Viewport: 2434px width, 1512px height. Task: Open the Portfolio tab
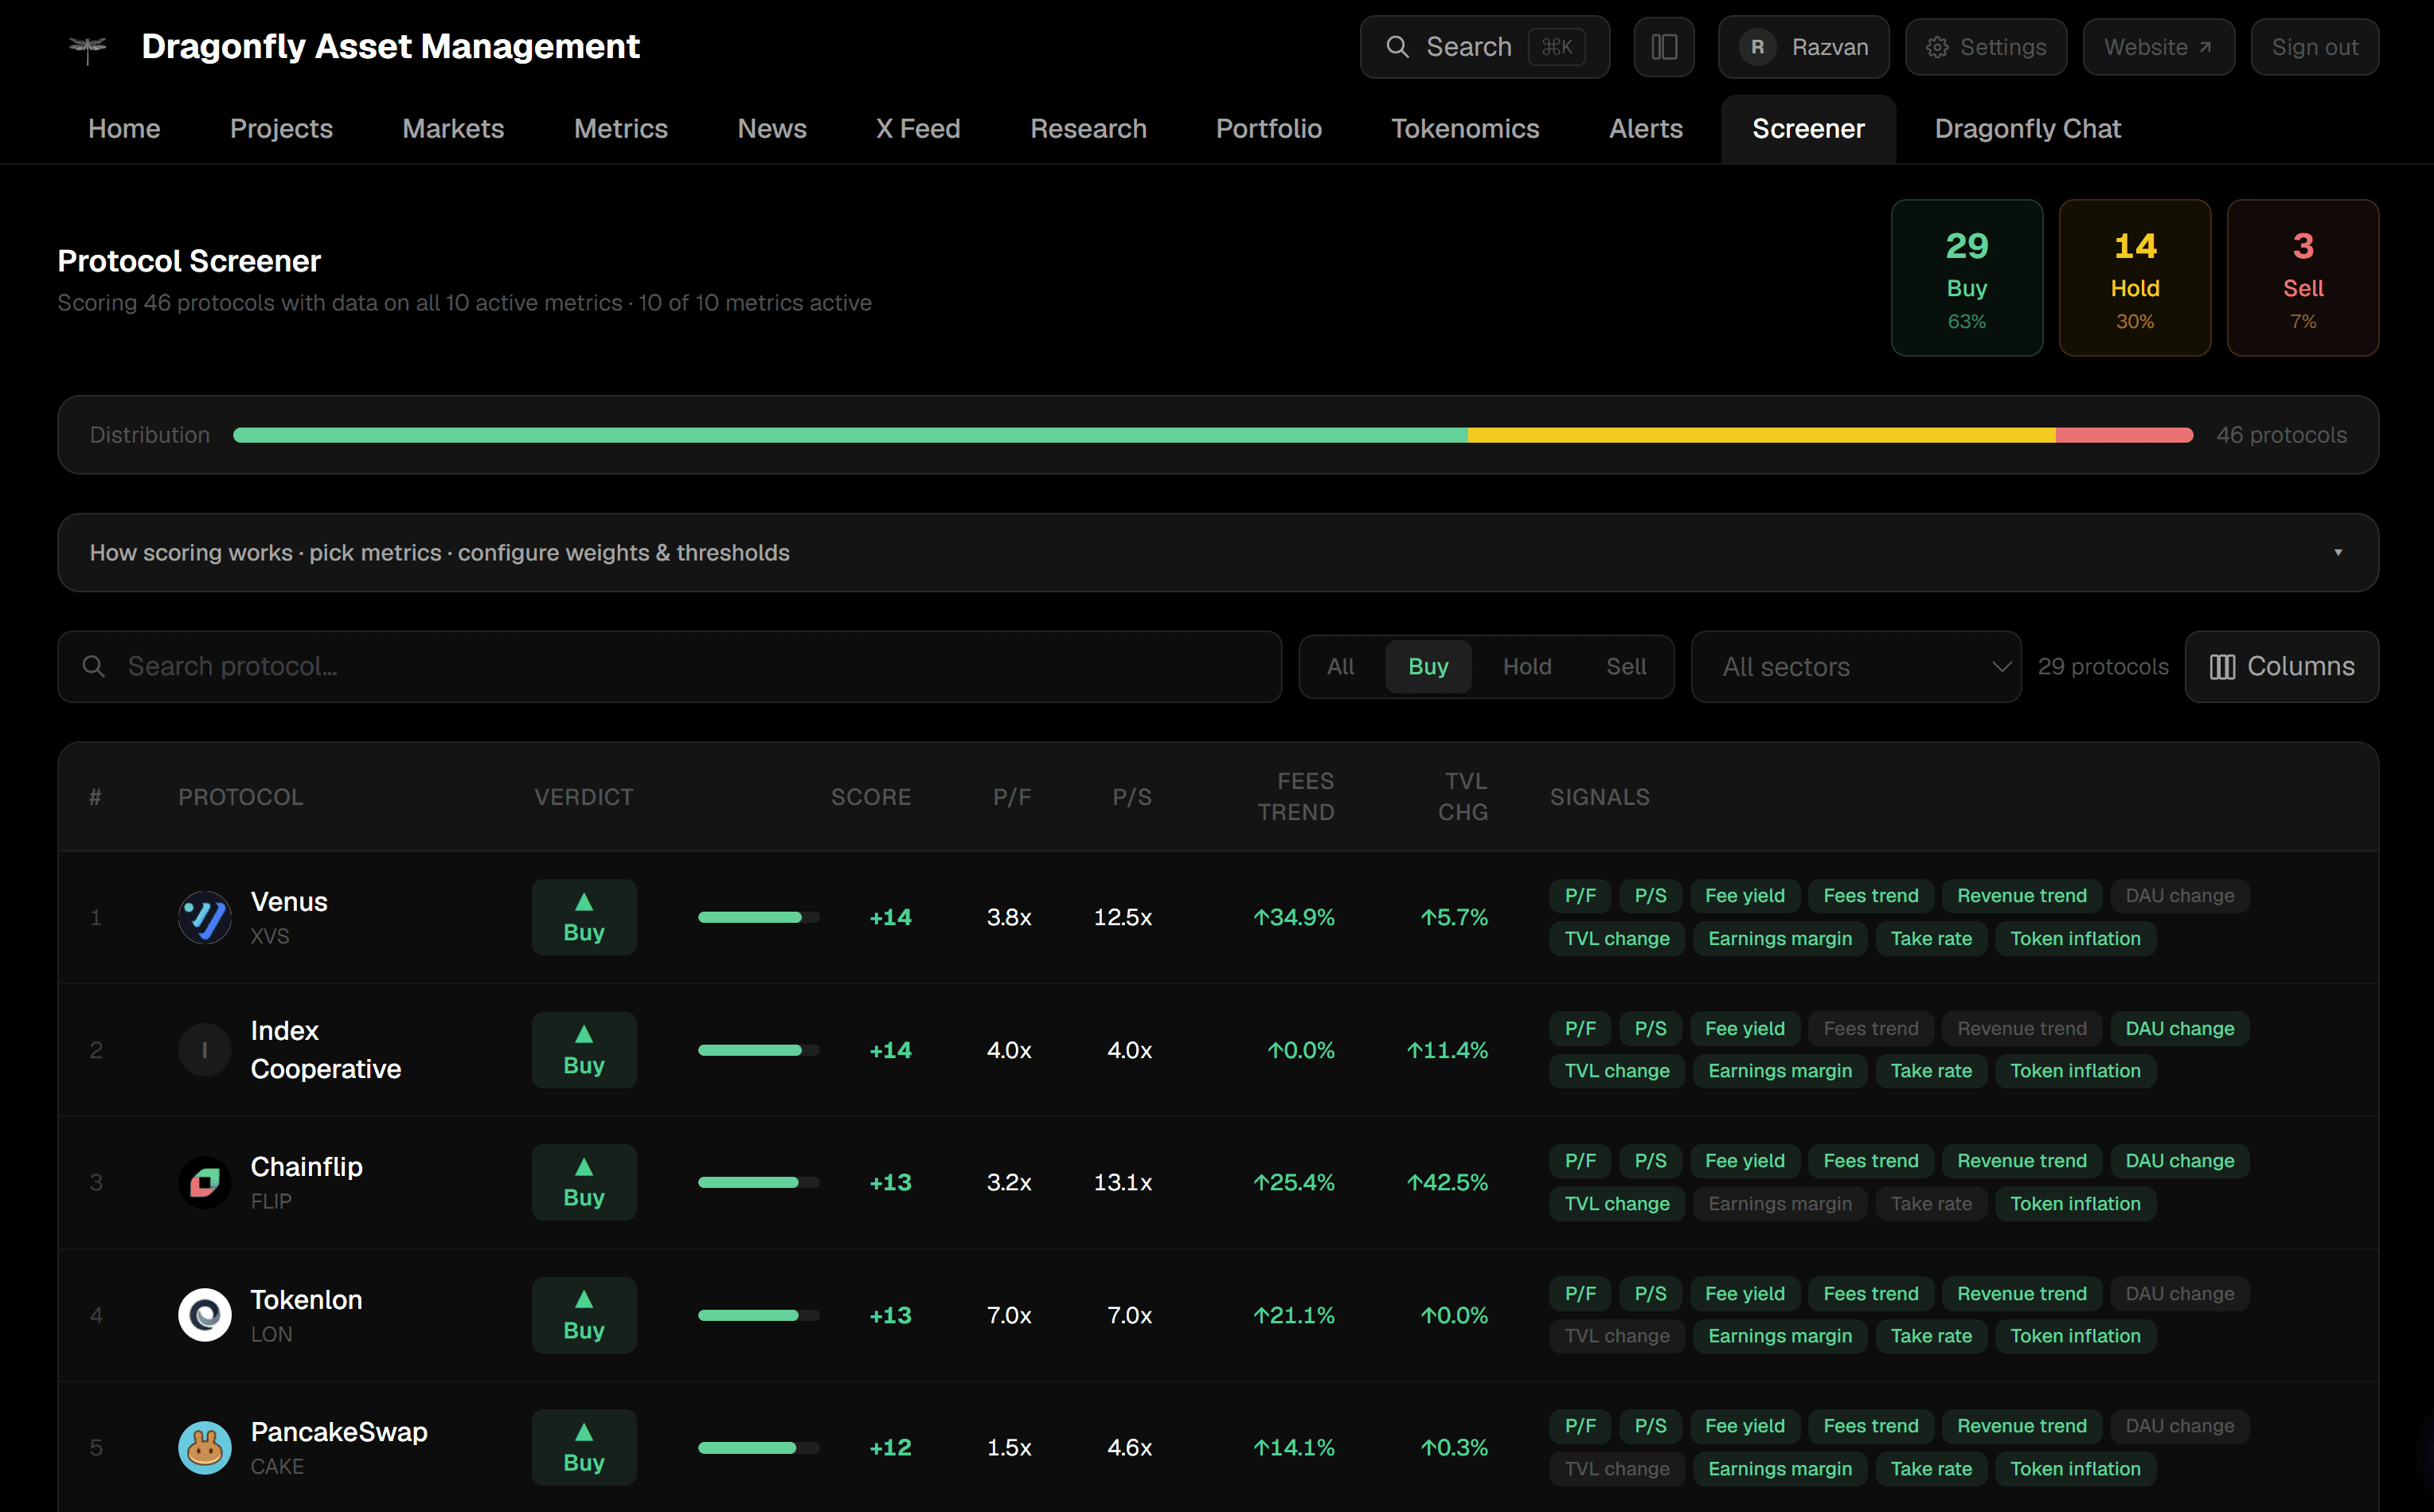(x=1268, y=129)
